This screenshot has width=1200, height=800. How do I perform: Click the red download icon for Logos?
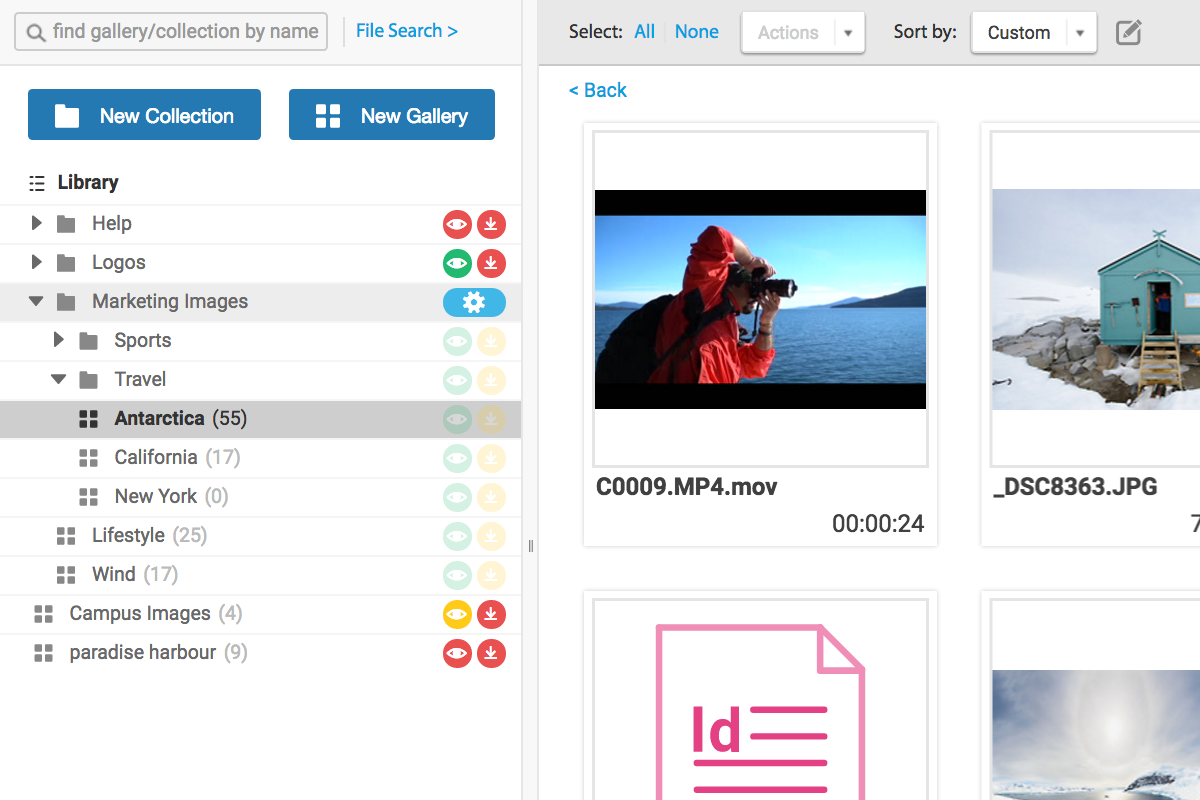click(x=491, y=263)
